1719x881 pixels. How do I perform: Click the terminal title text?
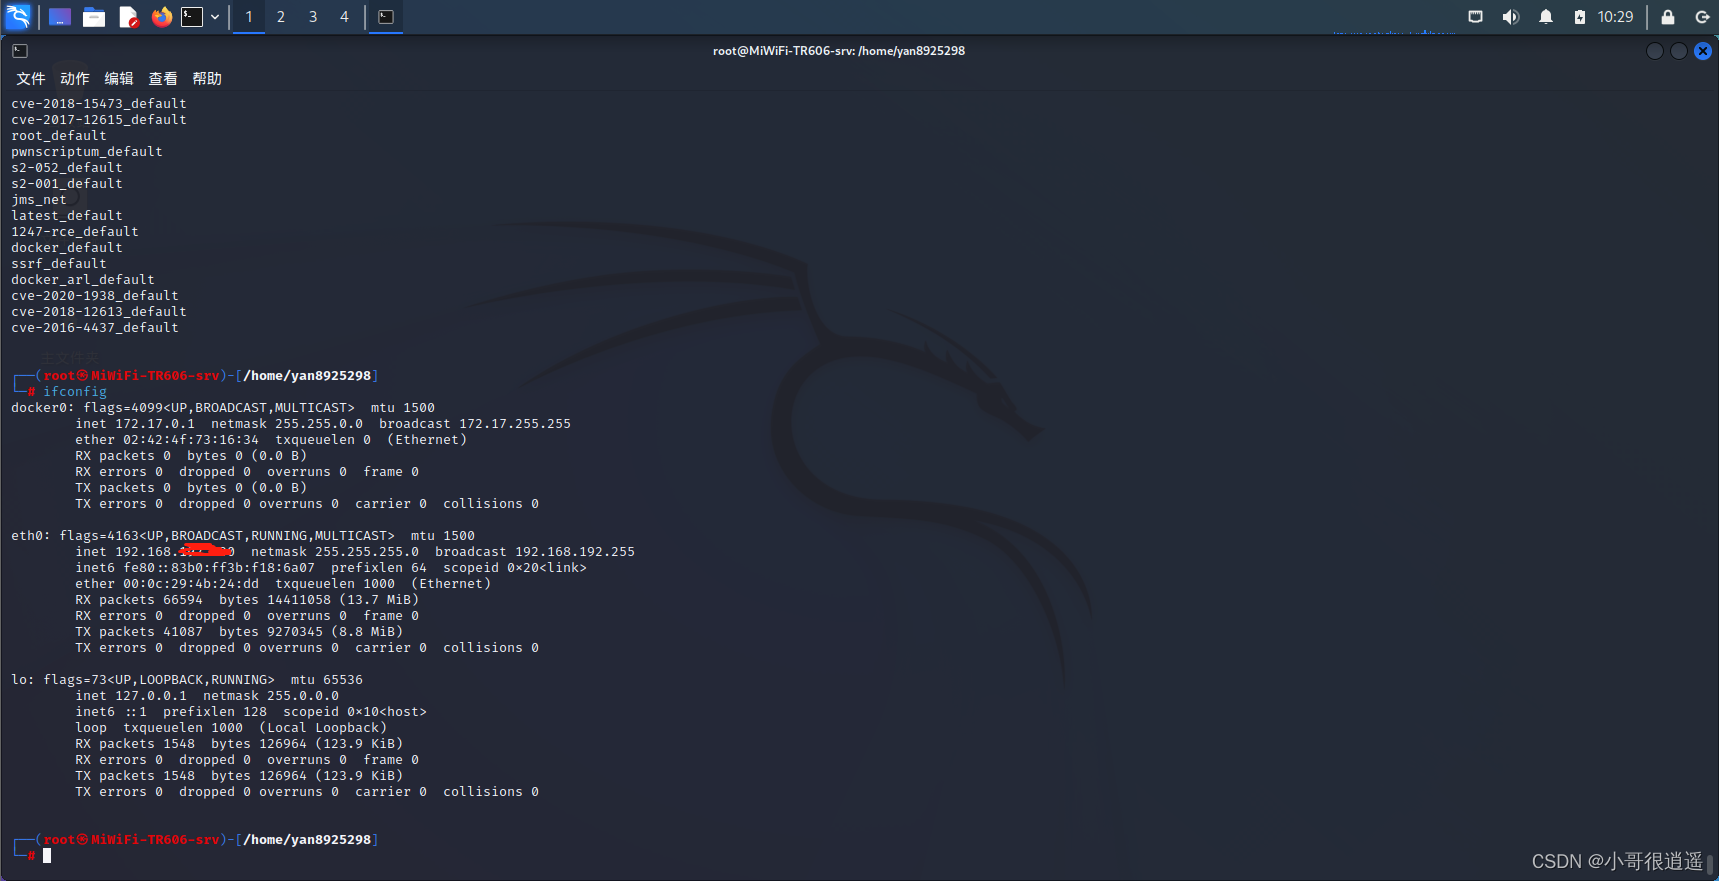839,51
